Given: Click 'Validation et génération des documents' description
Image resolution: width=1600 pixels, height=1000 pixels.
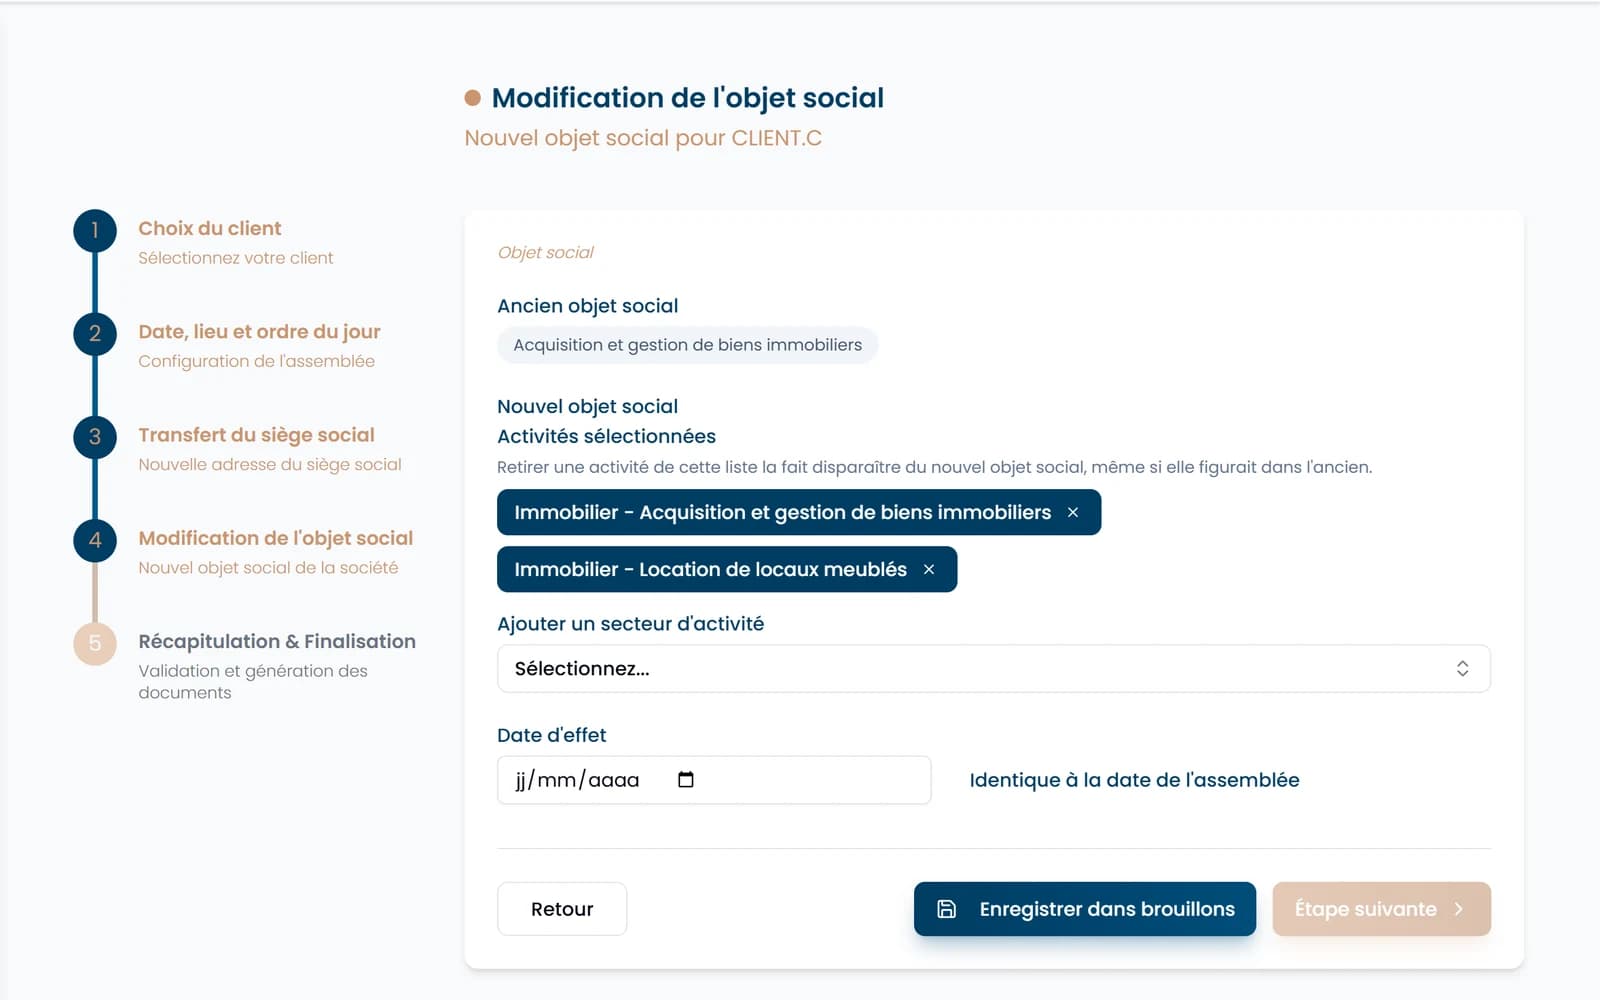Looking at the screenshot, I should [x=253, y=682].
